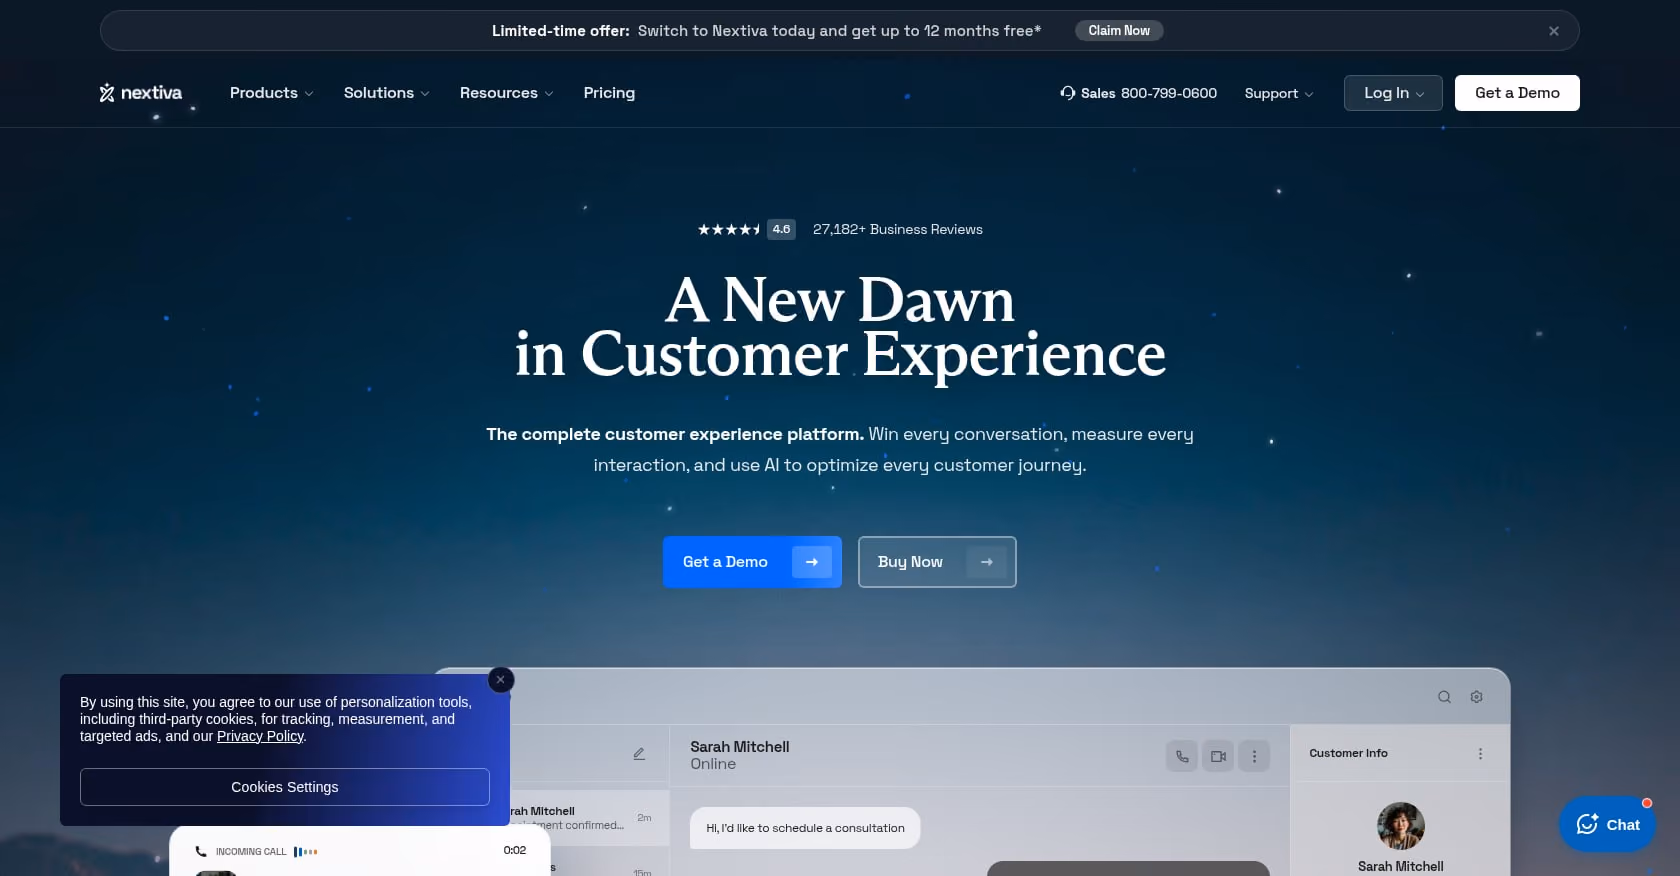Click the 4.6 rating badge
Image resolution: width=1680 pixels, height=876 pixels.
coord(781,229)
